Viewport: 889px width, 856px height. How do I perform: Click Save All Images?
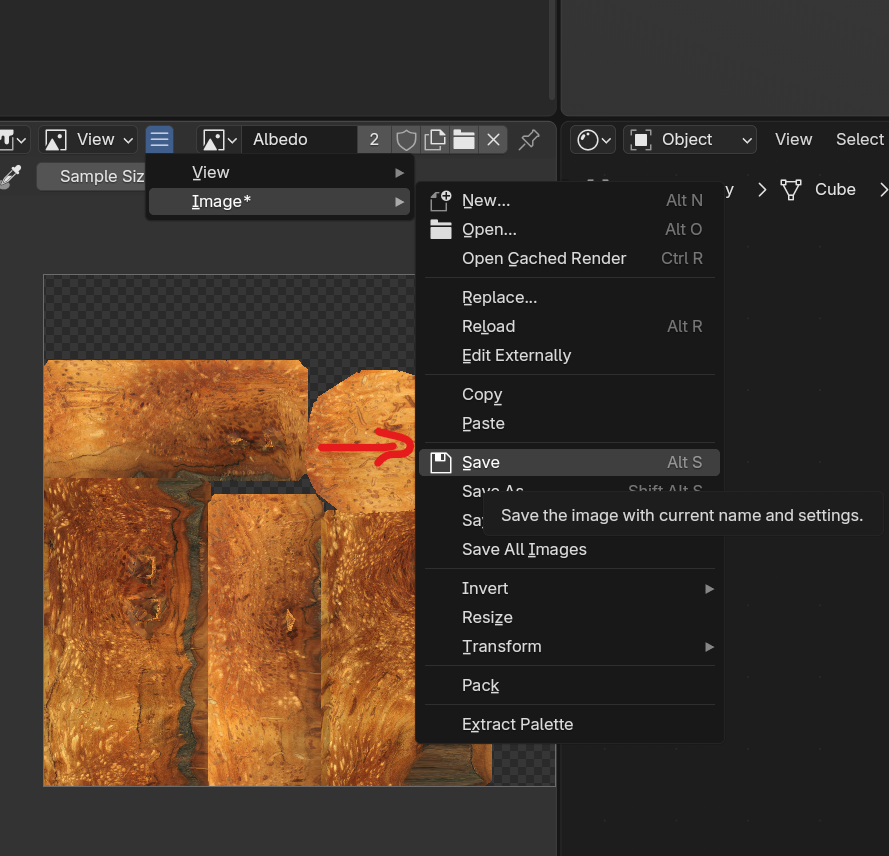[569, 549]
